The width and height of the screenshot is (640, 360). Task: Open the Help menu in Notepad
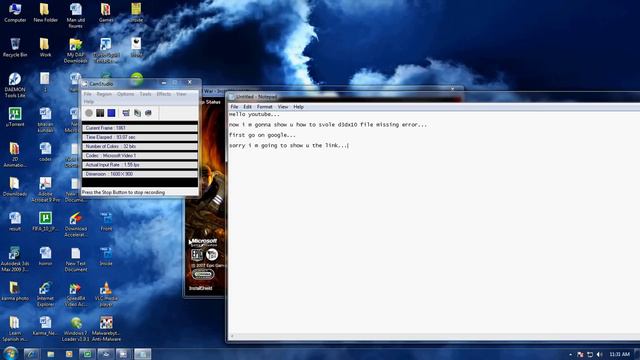coord(298,107)
